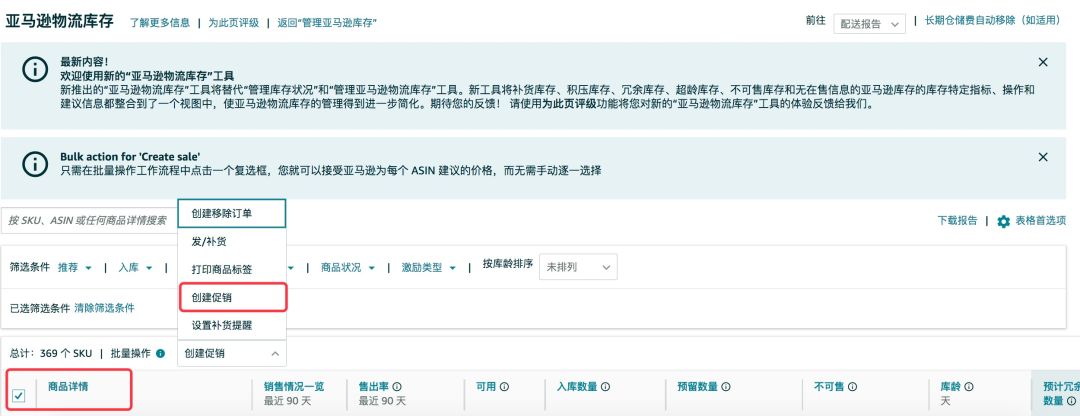The width and height of the screenshot is (1080, 416).
Task: Click the gear icon beside 表格首选项
Action: (x=1004, y=221)
